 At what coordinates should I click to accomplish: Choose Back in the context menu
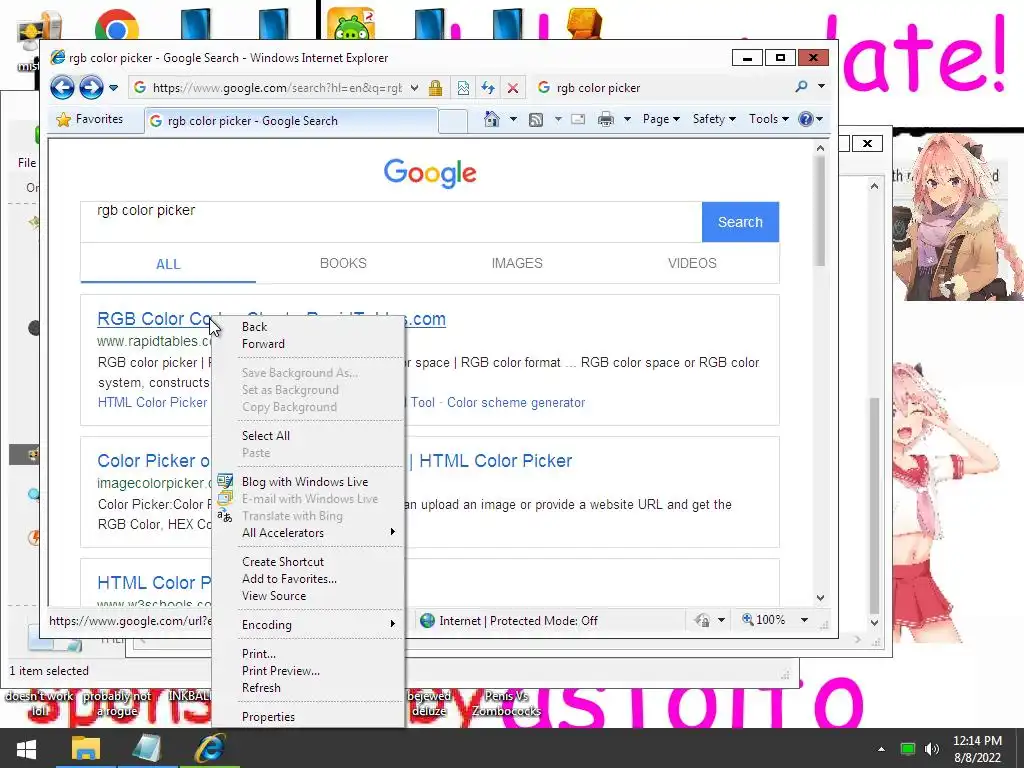coord(308,327)
